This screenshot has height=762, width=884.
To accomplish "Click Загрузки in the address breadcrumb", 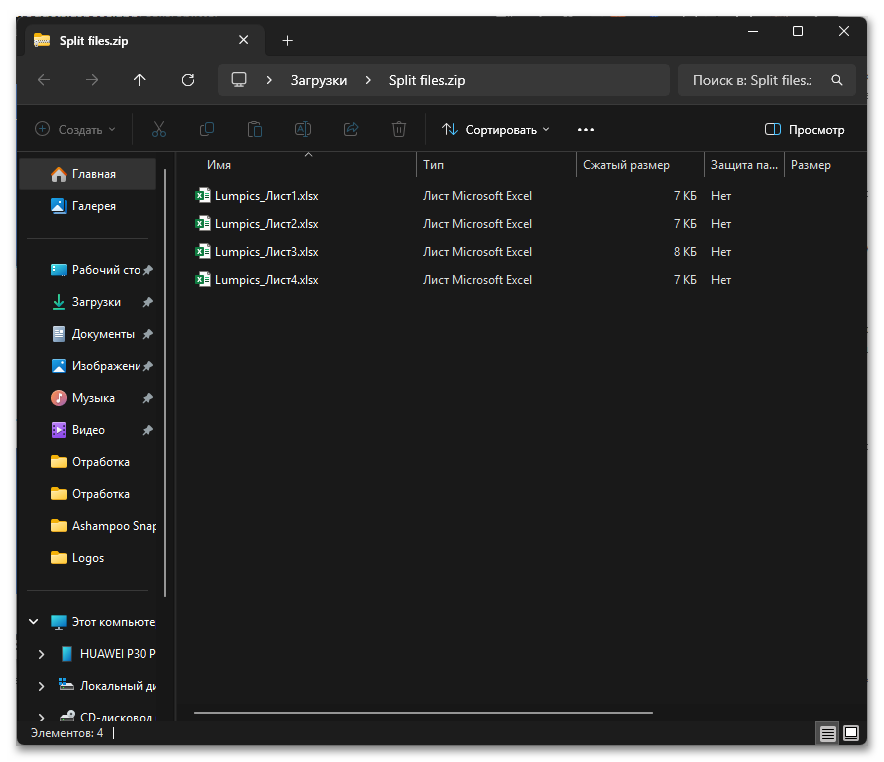I will [x=318, y=80].
